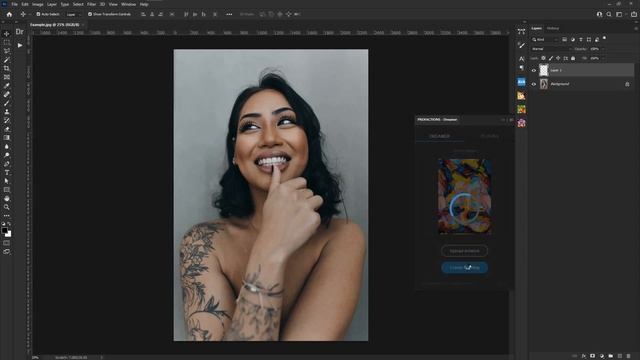Select the Frame tool
Viewport: 640px width, 360px height.
[x=7, y=77]
